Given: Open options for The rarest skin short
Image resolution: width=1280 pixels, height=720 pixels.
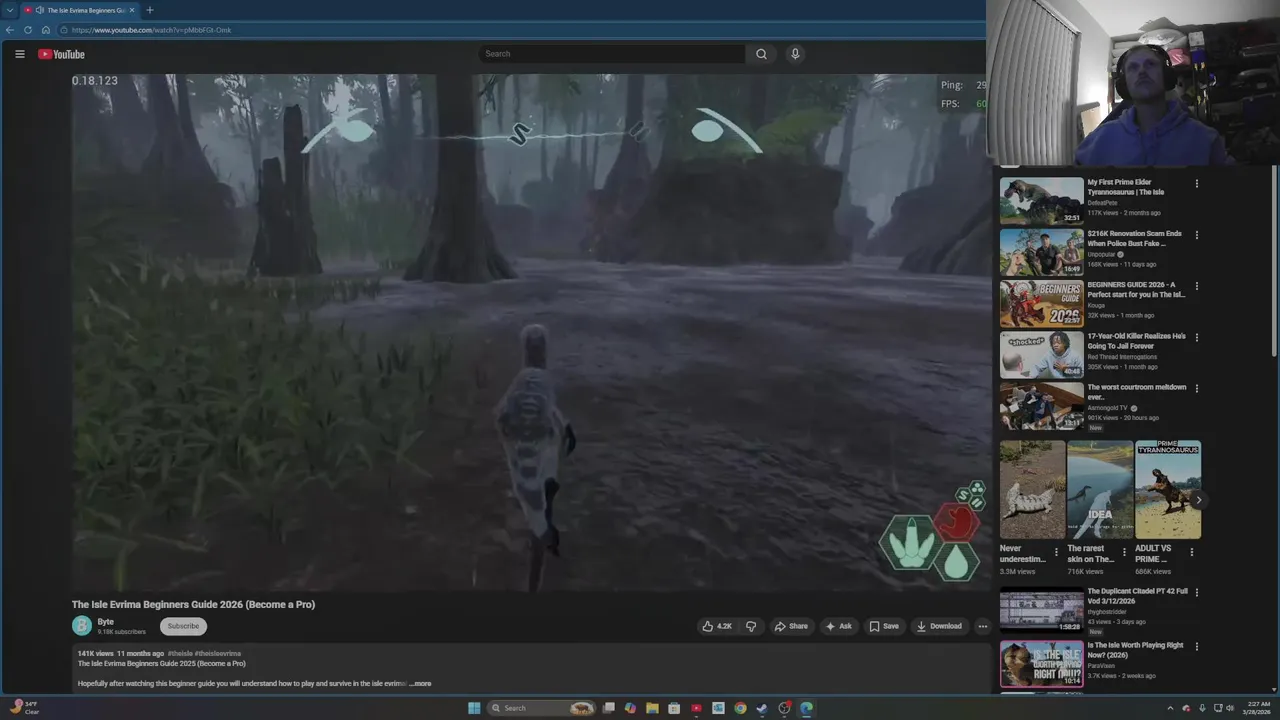Looking at the screenshot, I should click(1124, 552).
